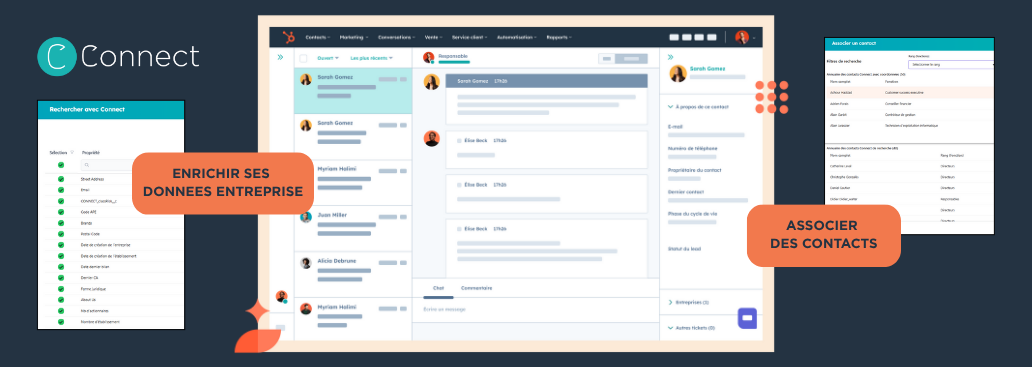Expand the Entreprises (1) section

coord(688,303)
